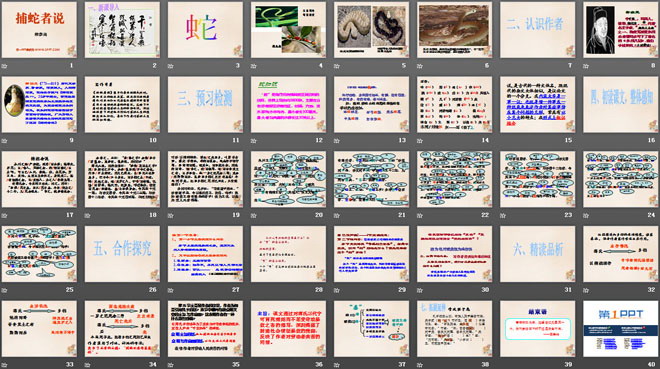Click the star icon under slide 33
Viewport: 660px width, 369px height.
click(x=4, y=364)
